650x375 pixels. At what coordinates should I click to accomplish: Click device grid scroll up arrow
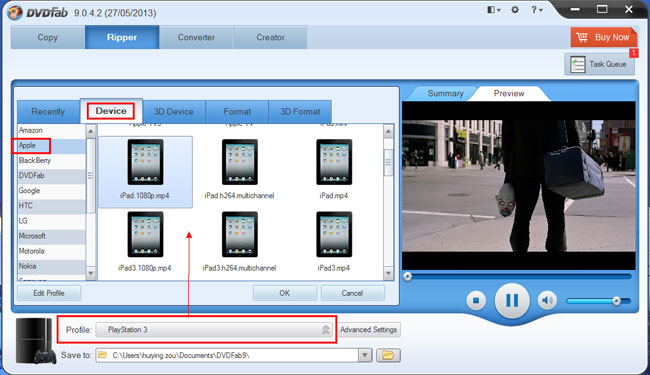click(388, 132)
